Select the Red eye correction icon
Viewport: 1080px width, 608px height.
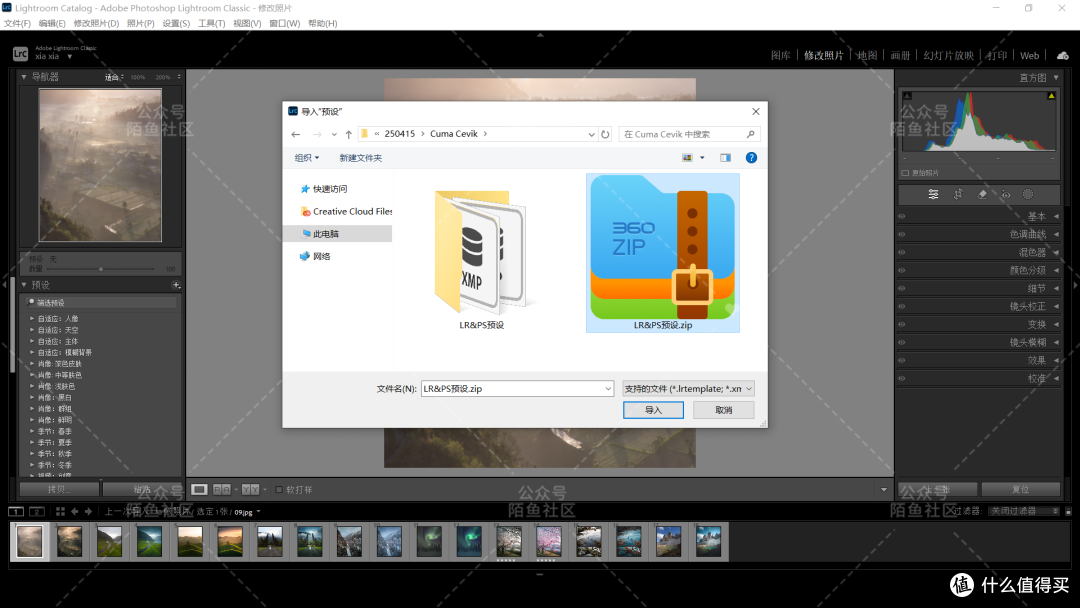coord(1006,194)
